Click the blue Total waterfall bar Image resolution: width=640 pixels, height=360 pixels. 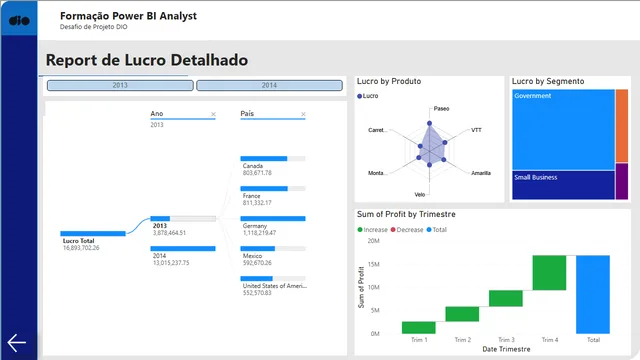pos(593,294)
